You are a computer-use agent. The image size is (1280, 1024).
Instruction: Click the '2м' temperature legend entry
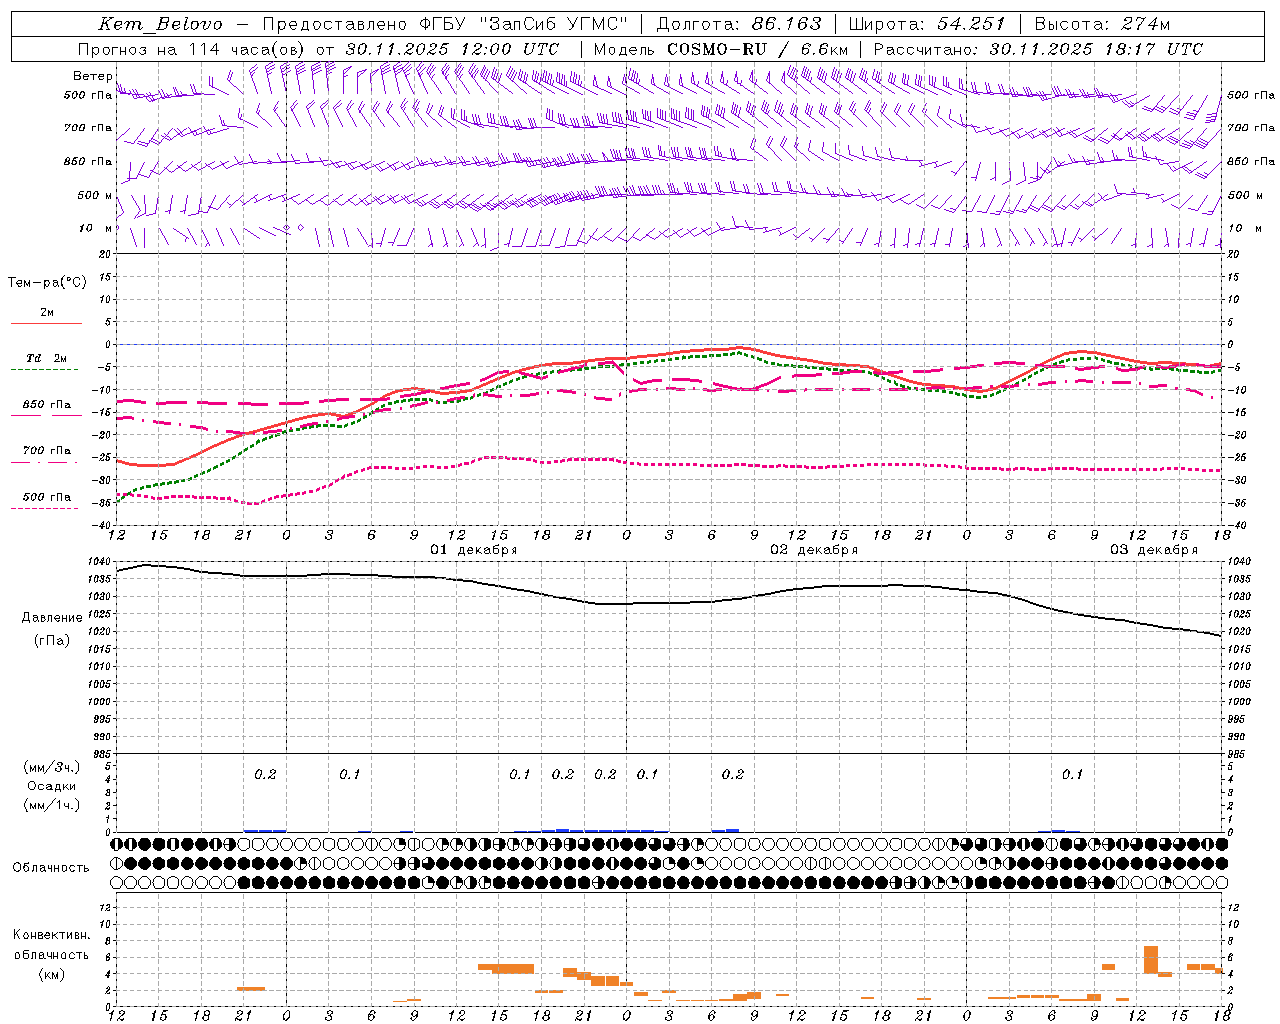[x=46, y=313]
